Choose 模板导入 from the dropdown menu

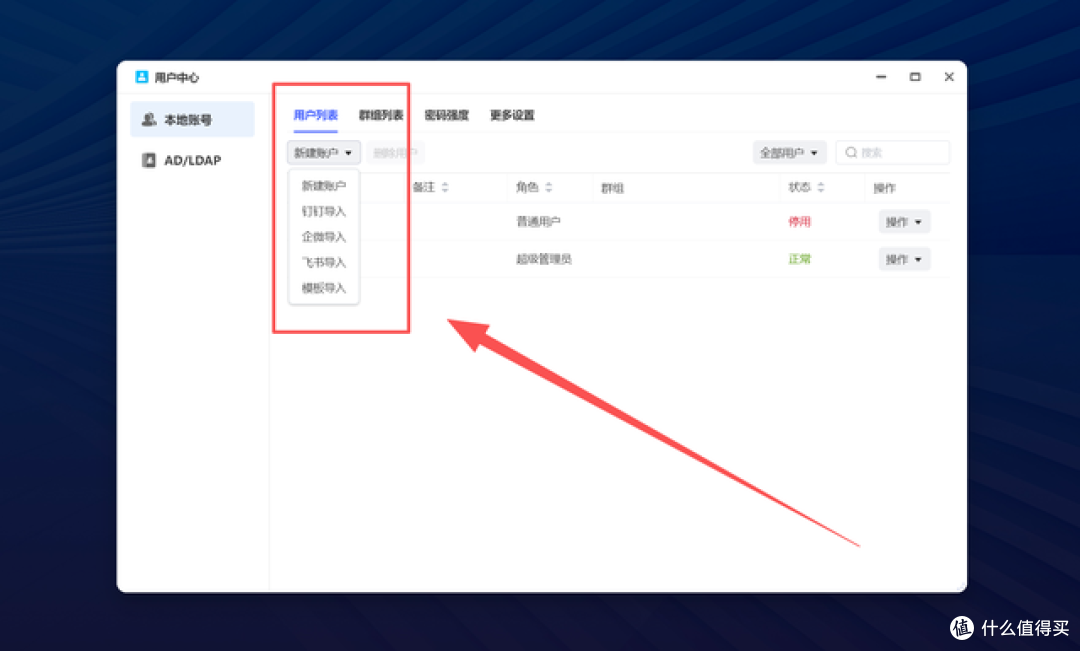[x=324, y=288]
